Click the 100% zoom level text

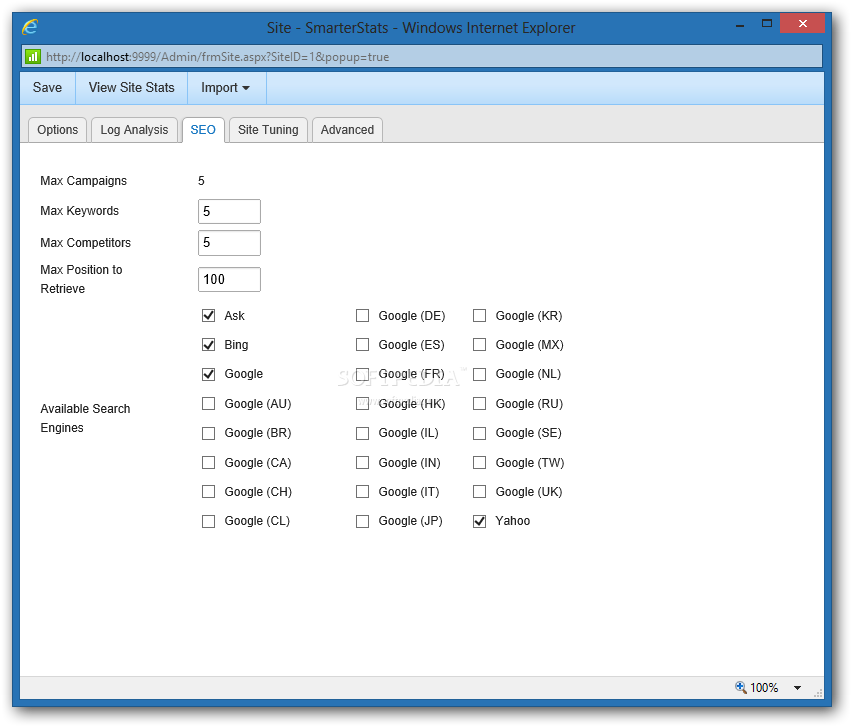tap(764, 688)
